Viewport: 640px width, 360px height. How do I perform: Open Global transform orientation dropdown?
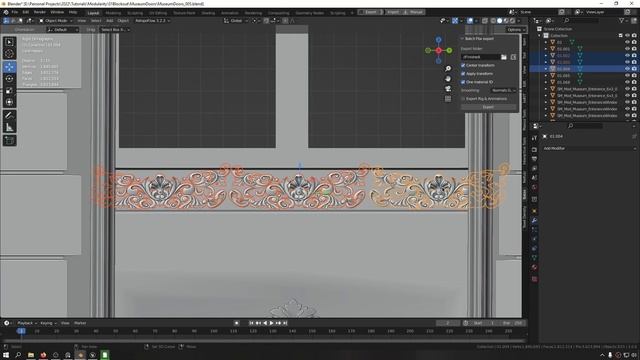click(x=236, y=20)
